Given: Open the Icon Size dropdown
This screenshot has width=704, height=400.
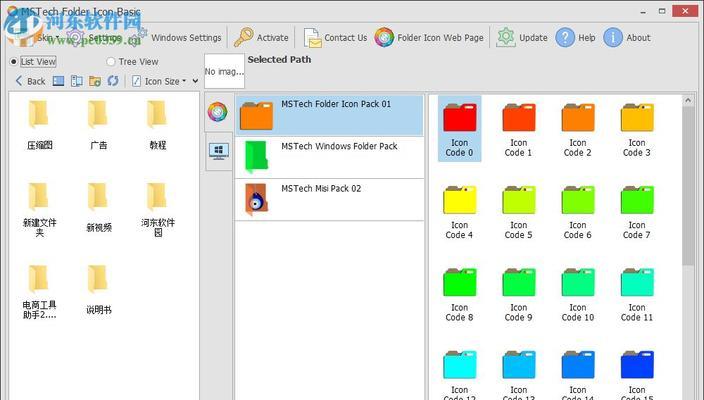Looking at the screenshot, I should pyautogui.click(x=160, y=81).
